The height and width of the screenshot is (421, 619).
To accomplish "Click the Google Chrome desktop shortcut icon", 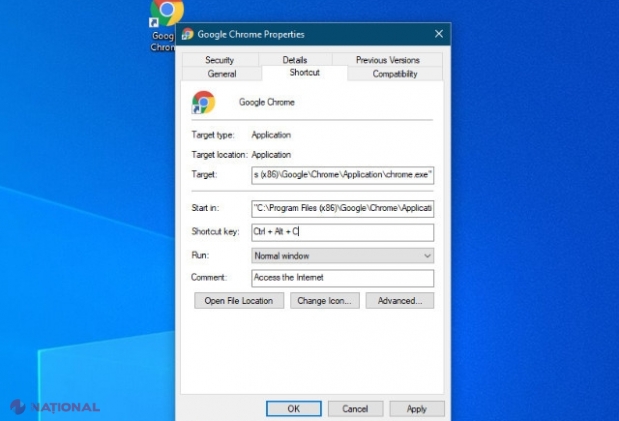I will (166, 13).
